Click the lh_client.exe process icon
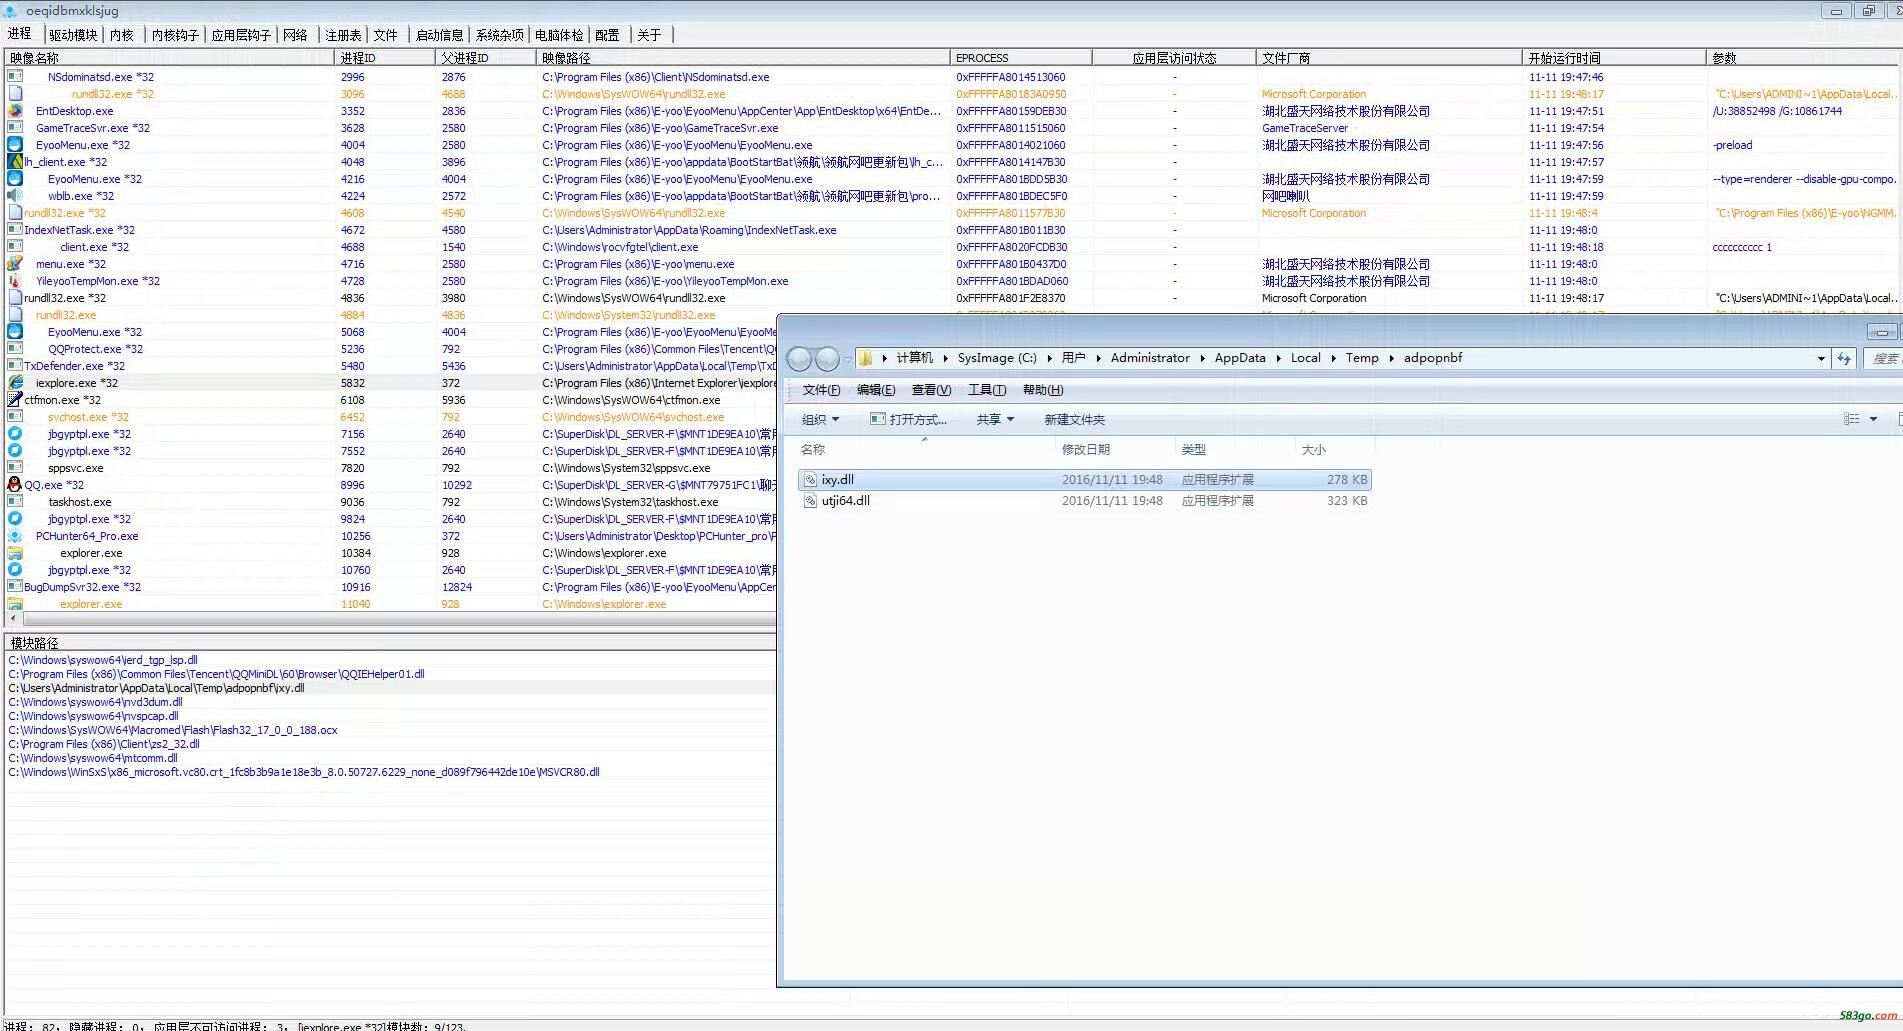 coord(15,162)
